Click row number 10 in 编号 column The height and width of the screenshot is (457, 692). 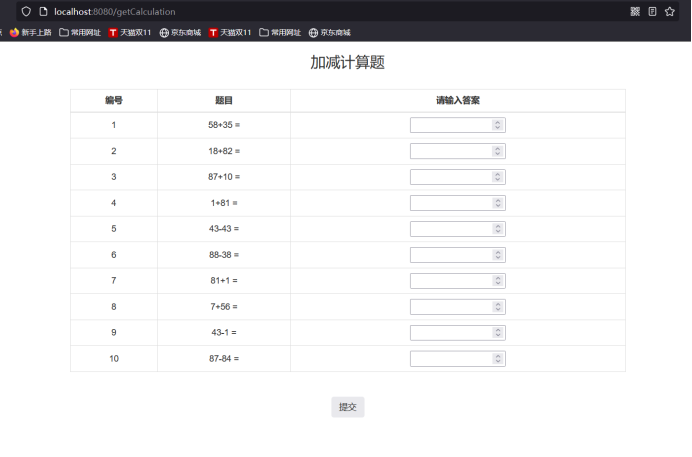(114, 359)
